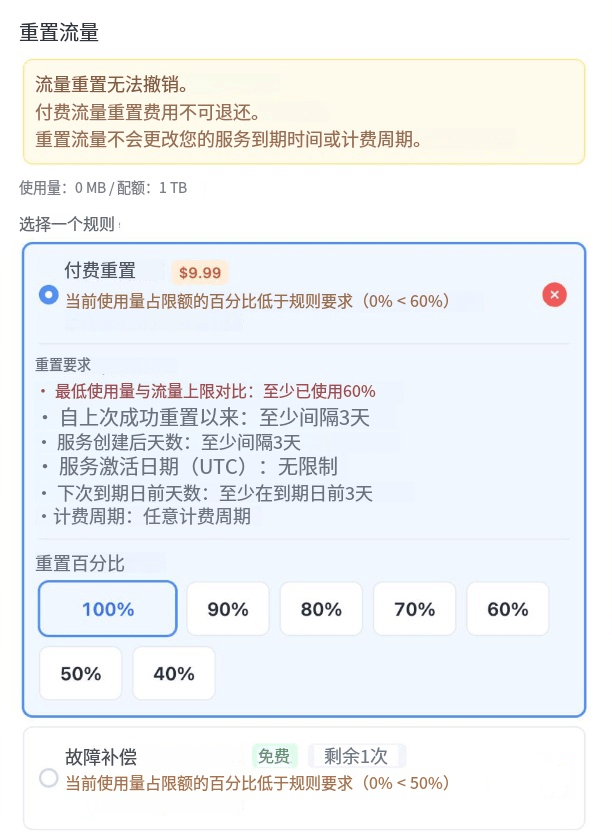Choose the 50% reset percentage option
Image resolution: width=612 pixels, height=838 pixels.
click(x=80, y=673)
